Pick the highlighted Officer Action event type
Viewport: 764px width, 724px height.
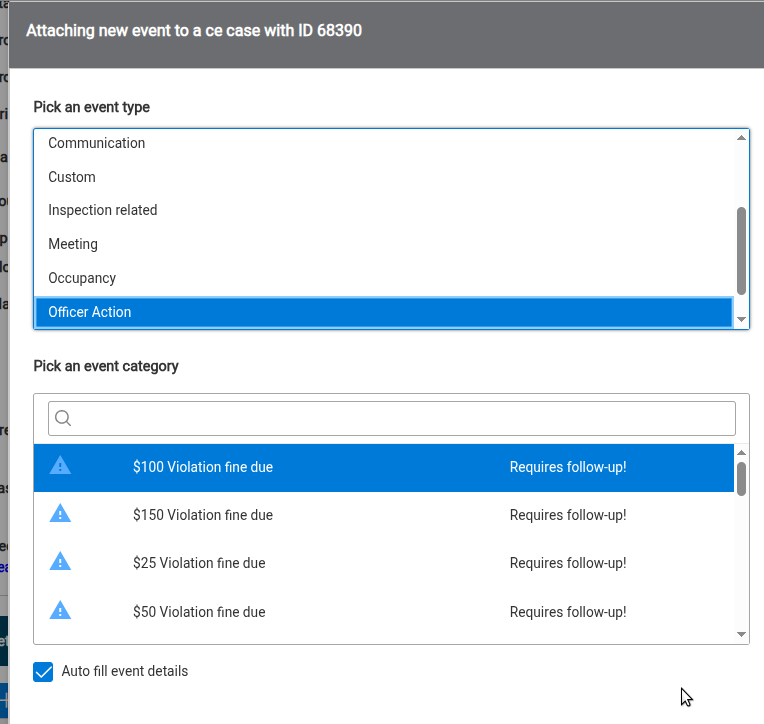click(x=383, y=312)
